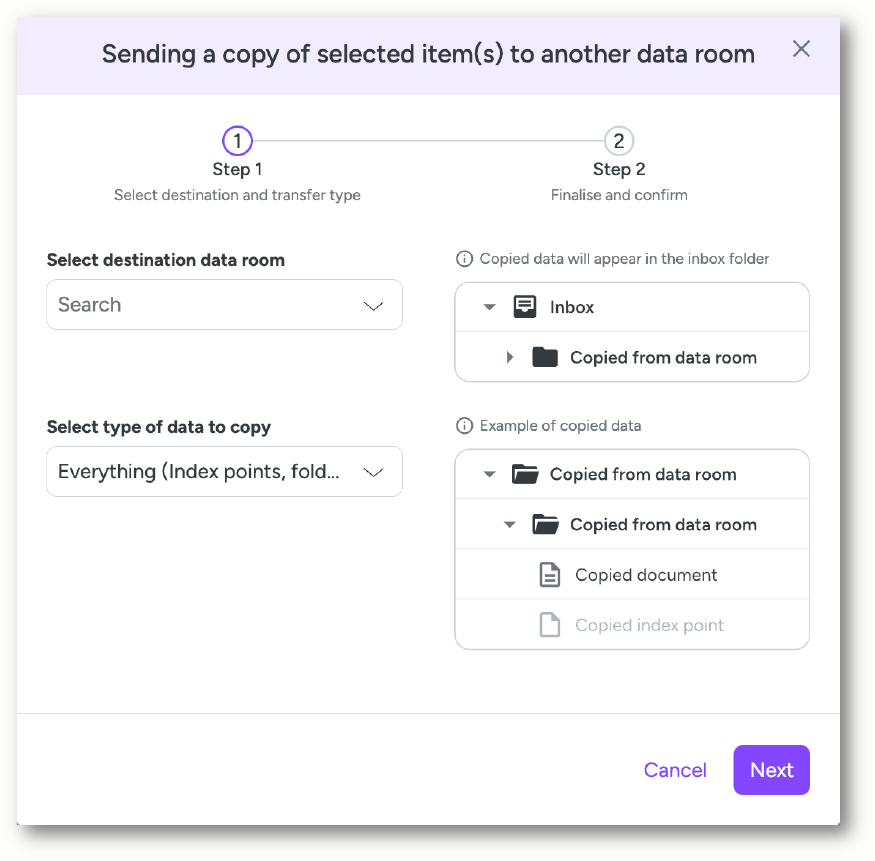Click info icon beside inbox folder note
875x861 pixels.
(x=464, y=259)
